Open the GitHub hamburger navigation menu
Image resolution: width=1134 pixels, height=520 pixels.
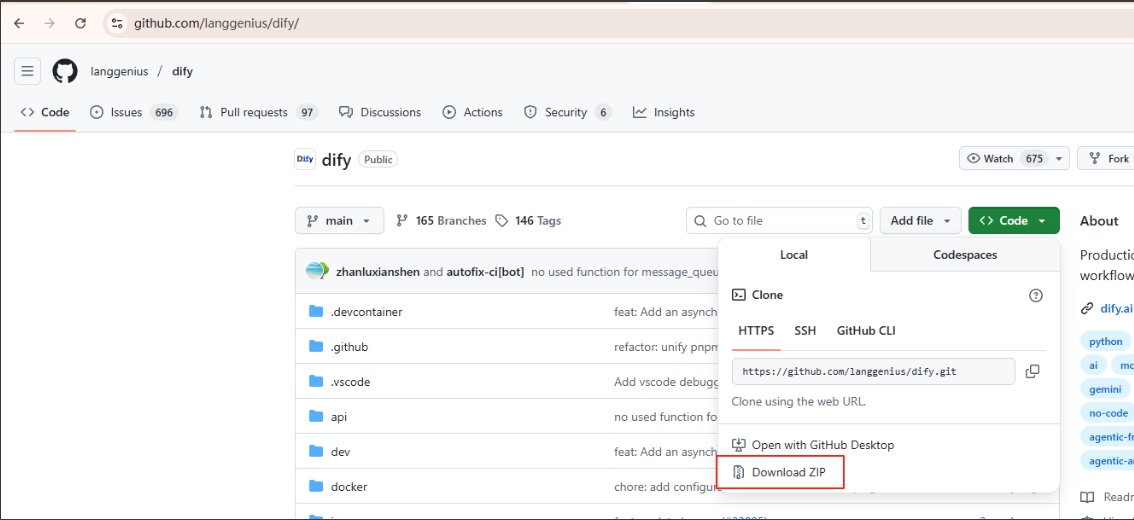pyautogui.click(x=27, y=71)
